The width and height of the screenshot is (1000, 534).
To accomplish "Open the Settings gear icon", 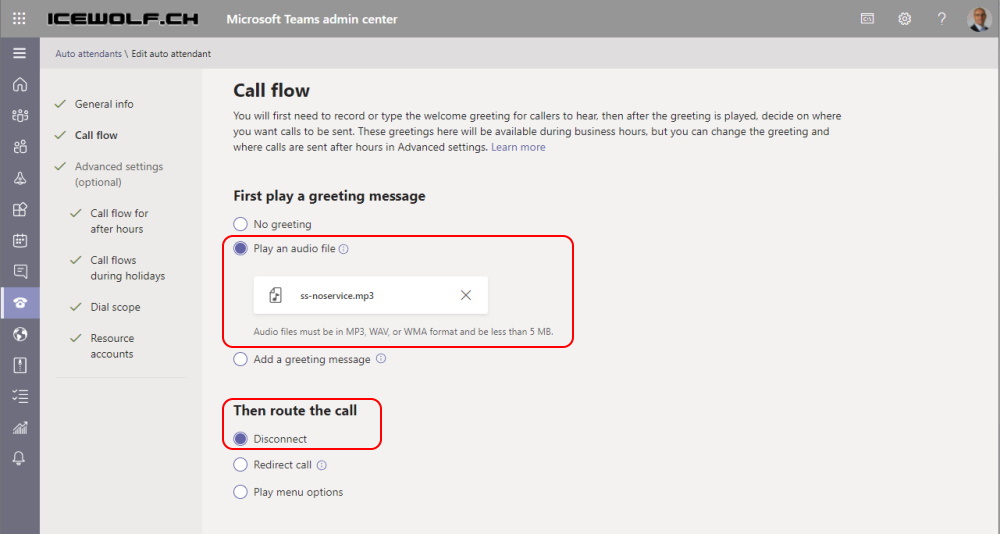I will pyautogui.click(x=904, y=19).
